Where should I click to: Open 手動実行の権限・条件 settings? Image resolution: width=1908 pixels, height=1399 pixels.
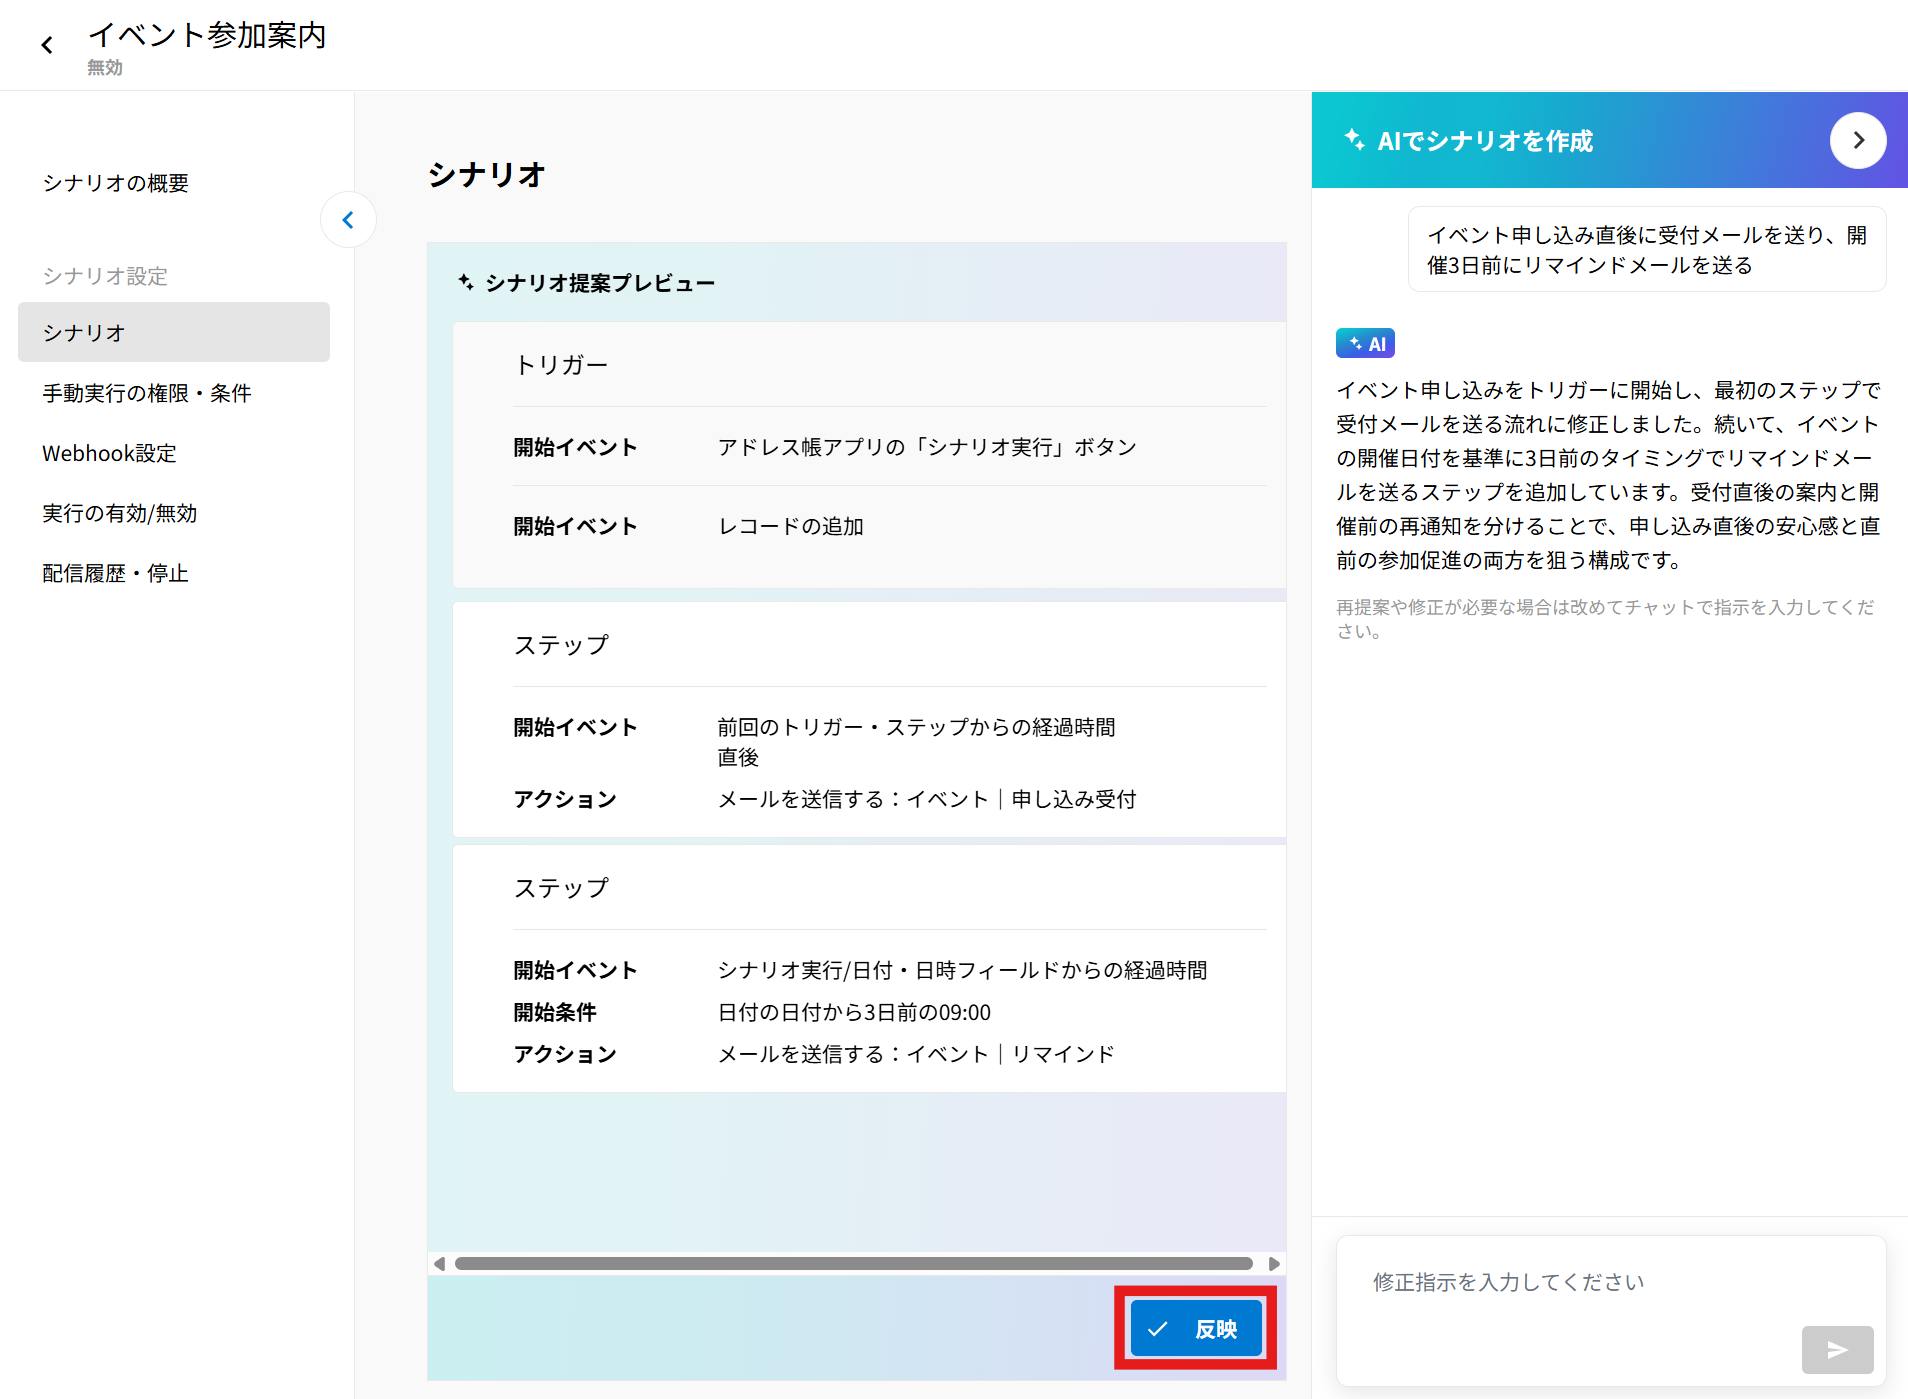point(146,393)
